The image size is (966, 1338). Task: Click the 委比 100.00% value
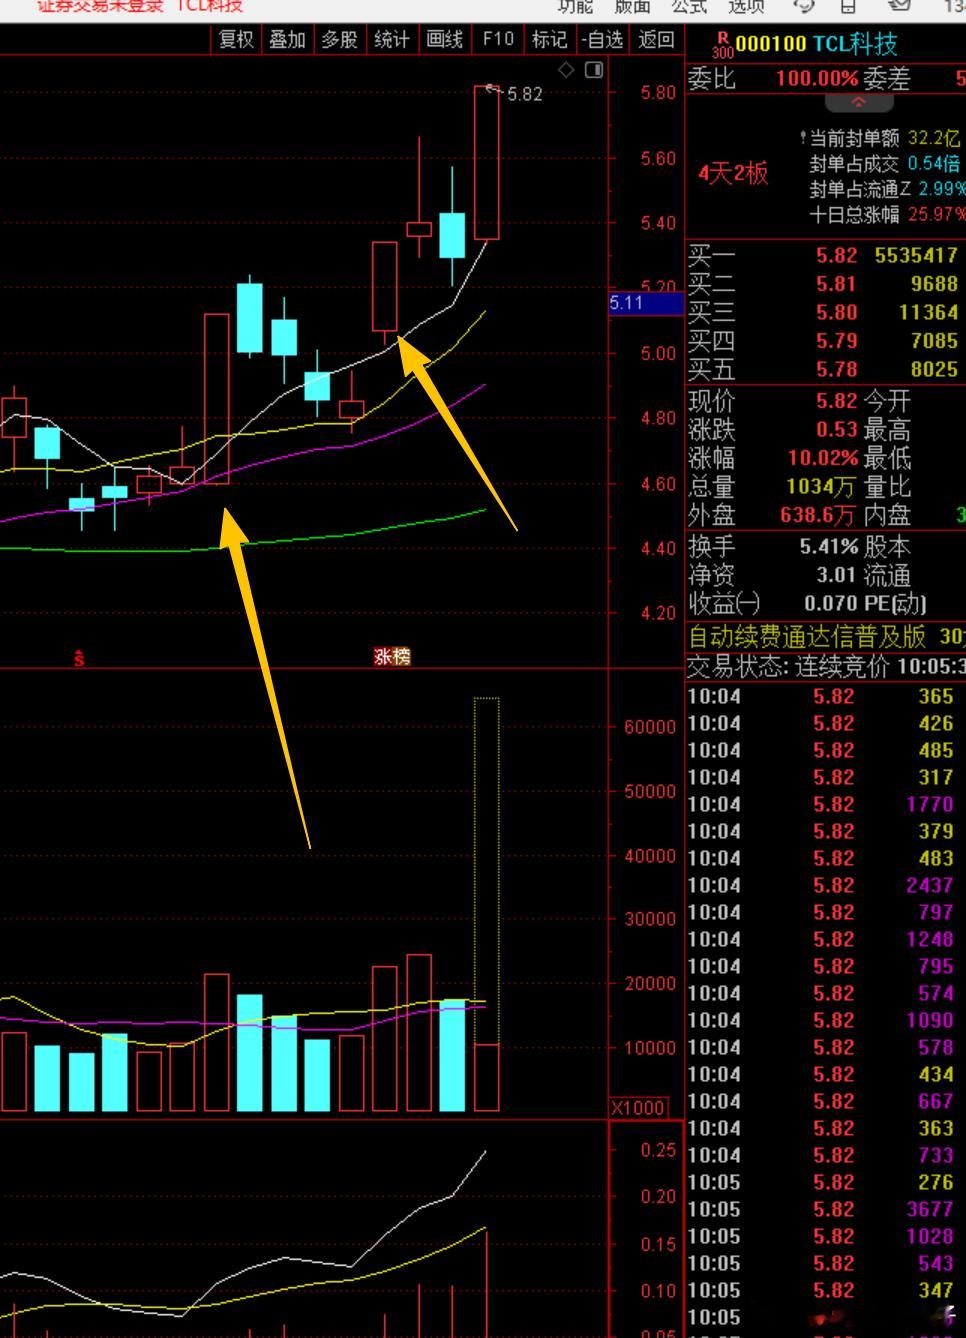(817, 78)
